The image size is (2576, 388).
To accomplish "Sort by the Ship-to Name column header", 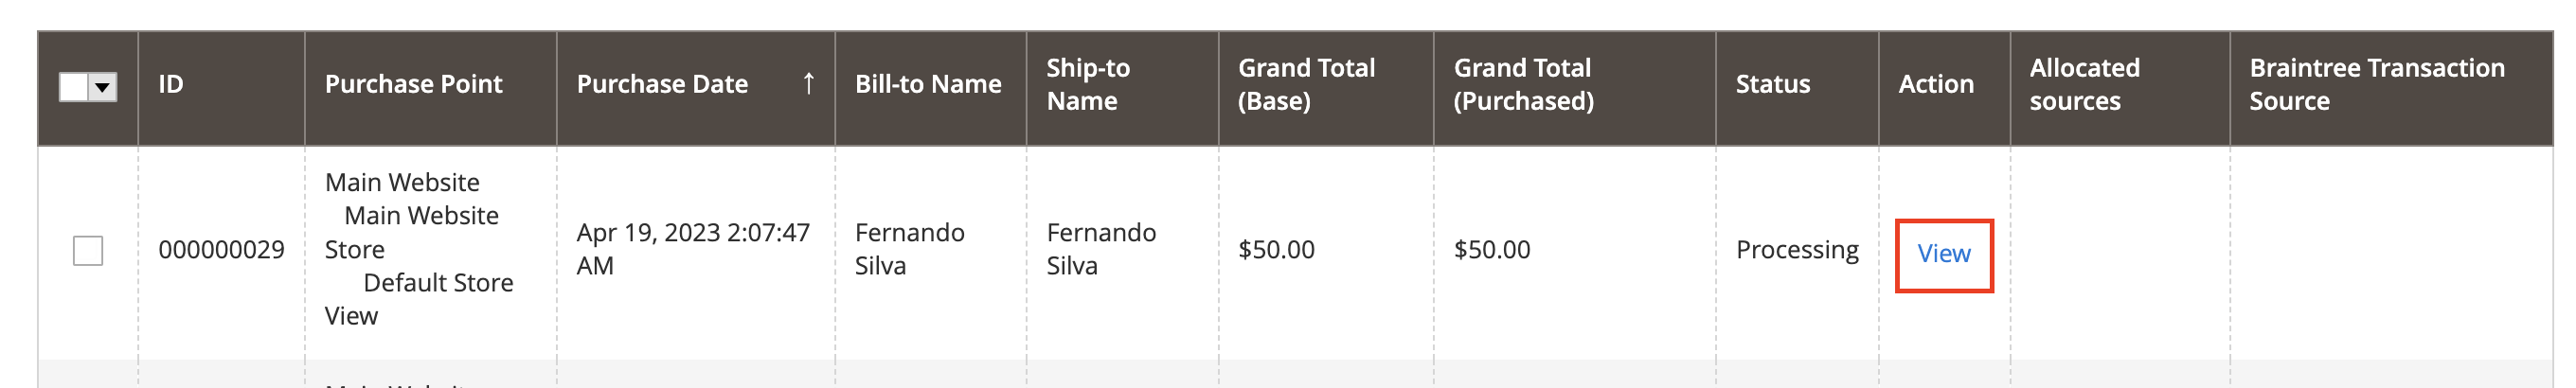I will pos(1087,85).
